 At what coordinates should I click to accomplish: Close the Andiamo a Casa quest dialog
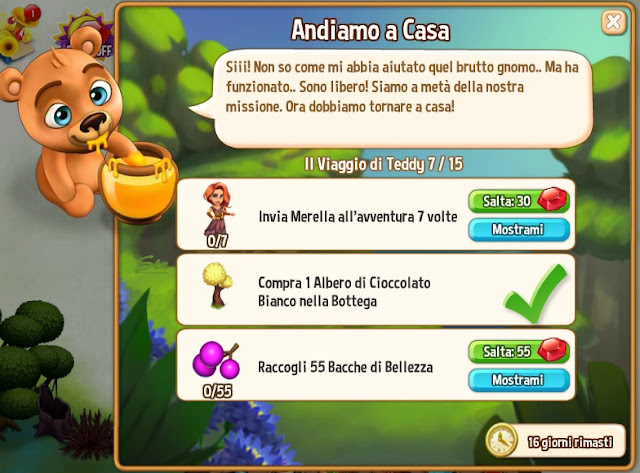click(613, 22)
